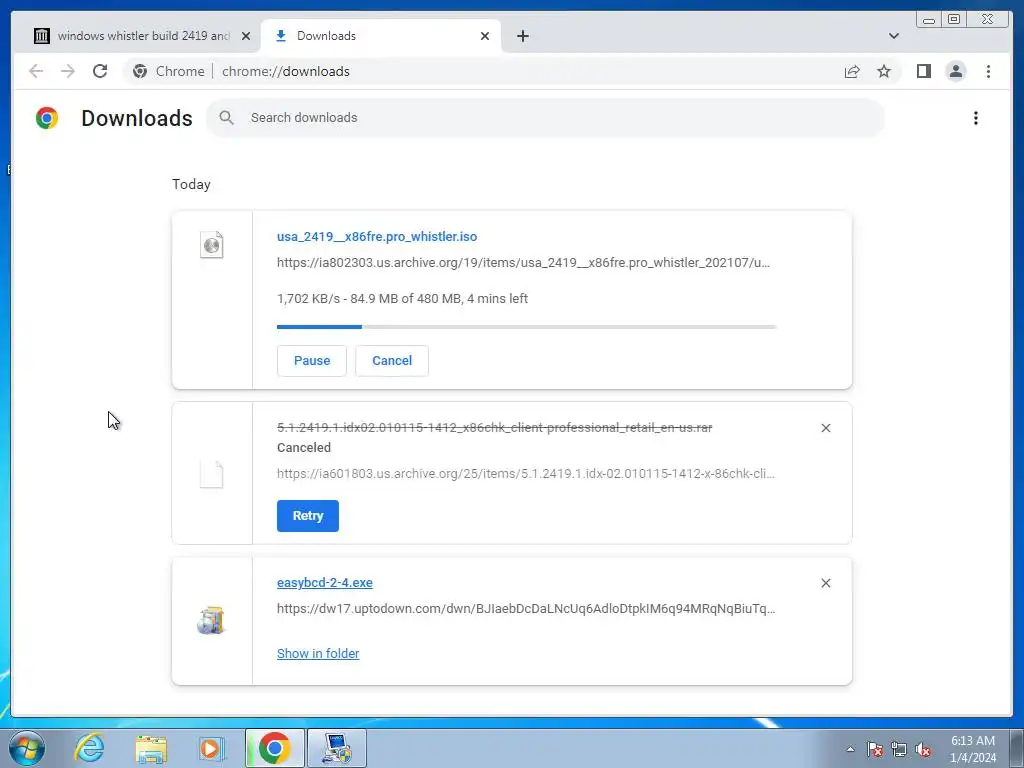
Task: Click the Today date heading
Action: pyautogui.click(x=191, y=184)
